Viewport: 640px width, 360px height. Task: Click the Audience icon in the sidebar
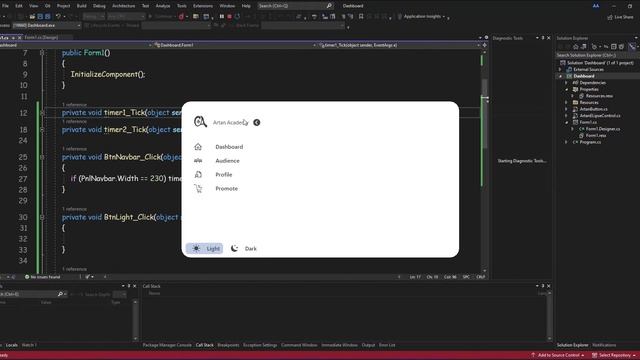pos(198,160)
